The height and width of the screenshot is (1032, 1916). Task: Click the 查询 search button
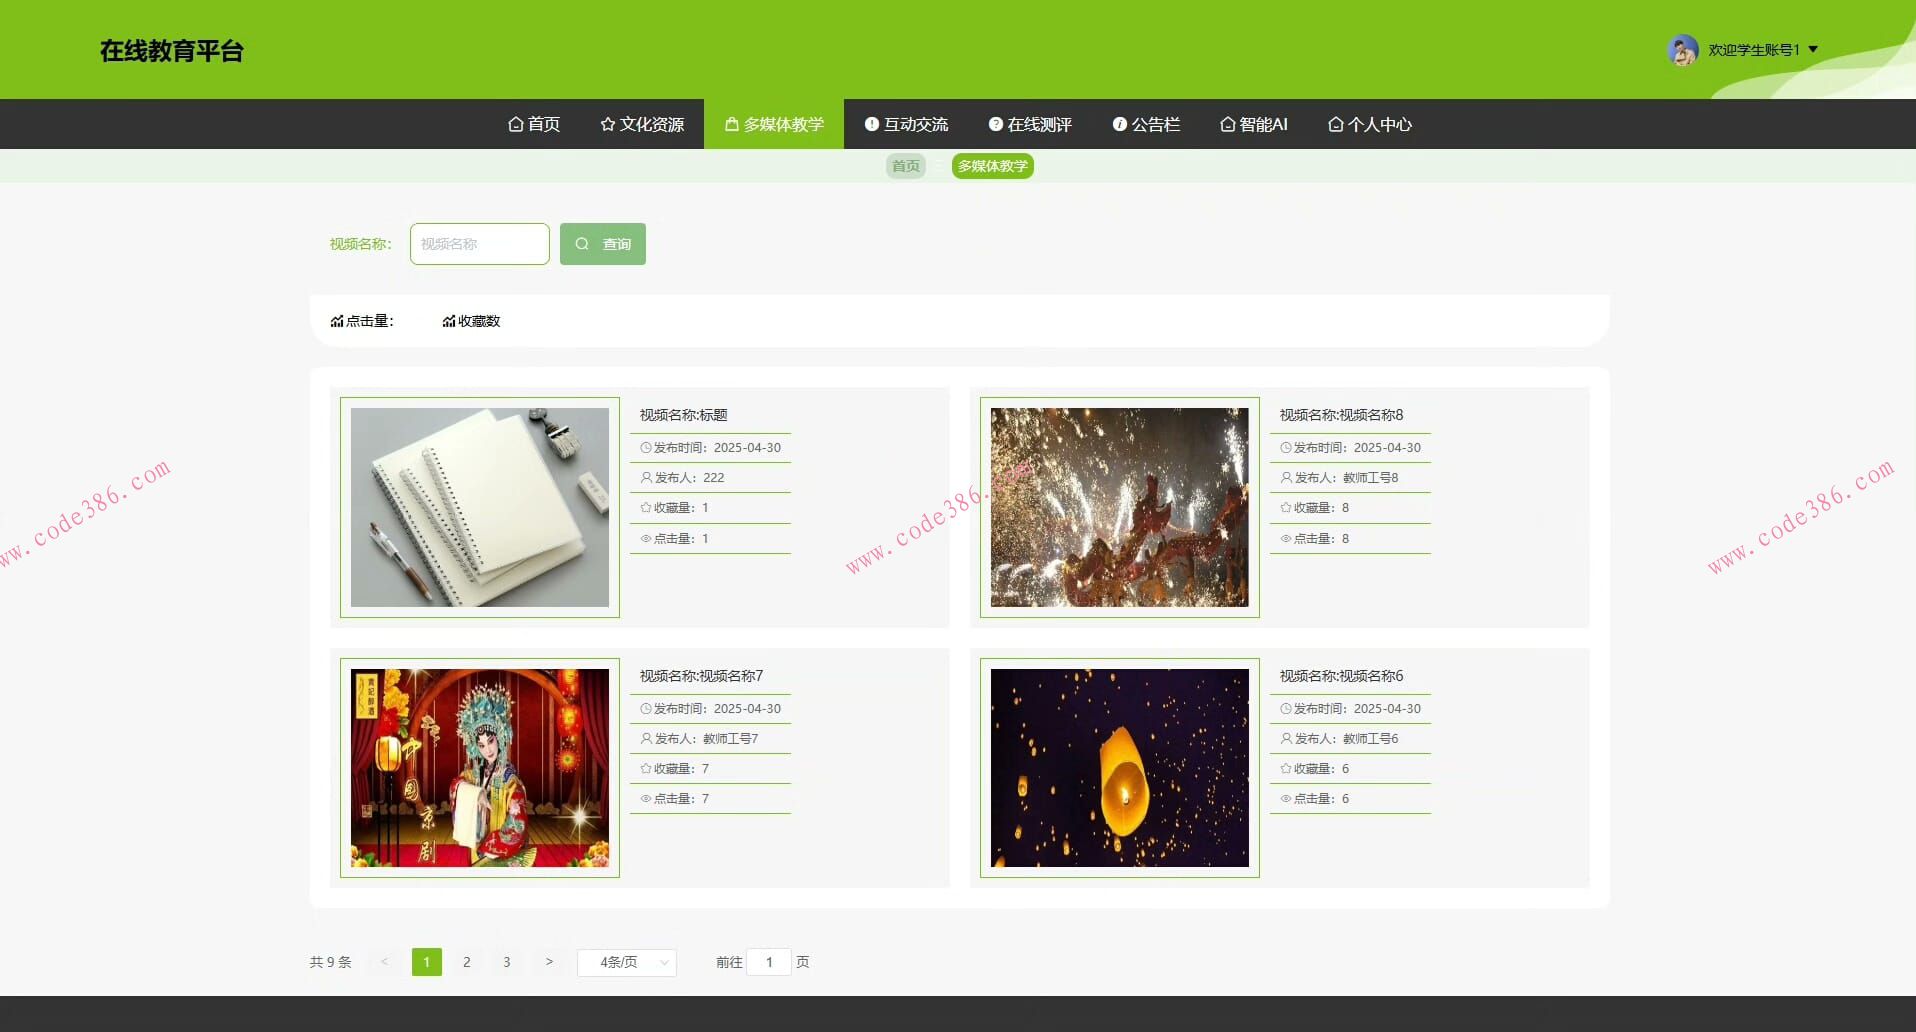click(603, 244)
